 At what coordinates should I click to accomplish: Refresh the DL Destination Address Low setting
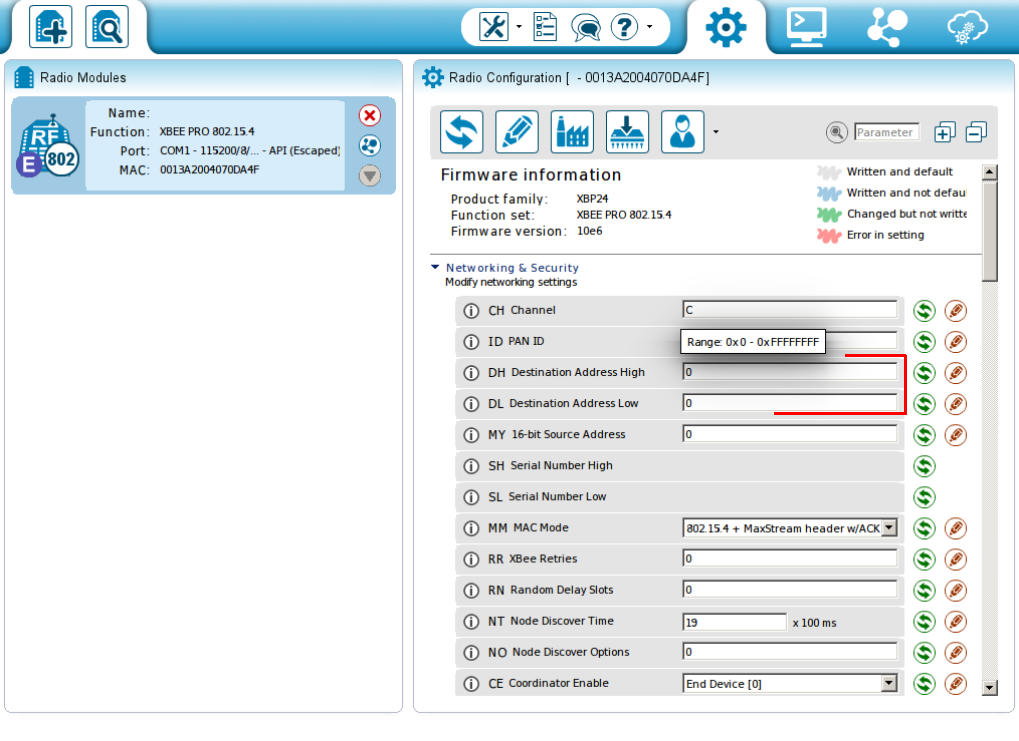(x=924, y=404)
